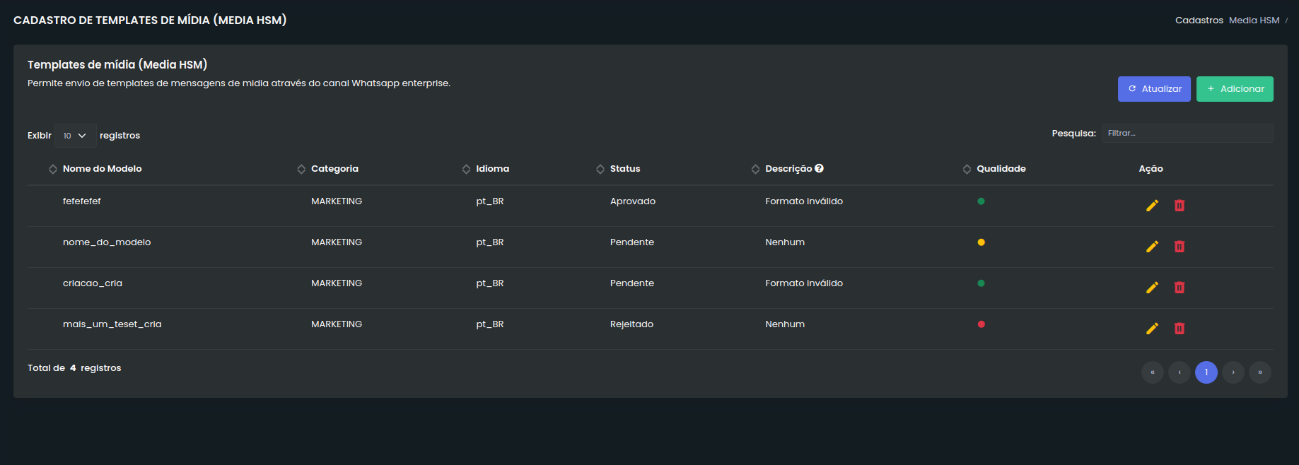Sort by Categoria column
This screenshot has height=465, width=1299.
[x=335, y=169]
